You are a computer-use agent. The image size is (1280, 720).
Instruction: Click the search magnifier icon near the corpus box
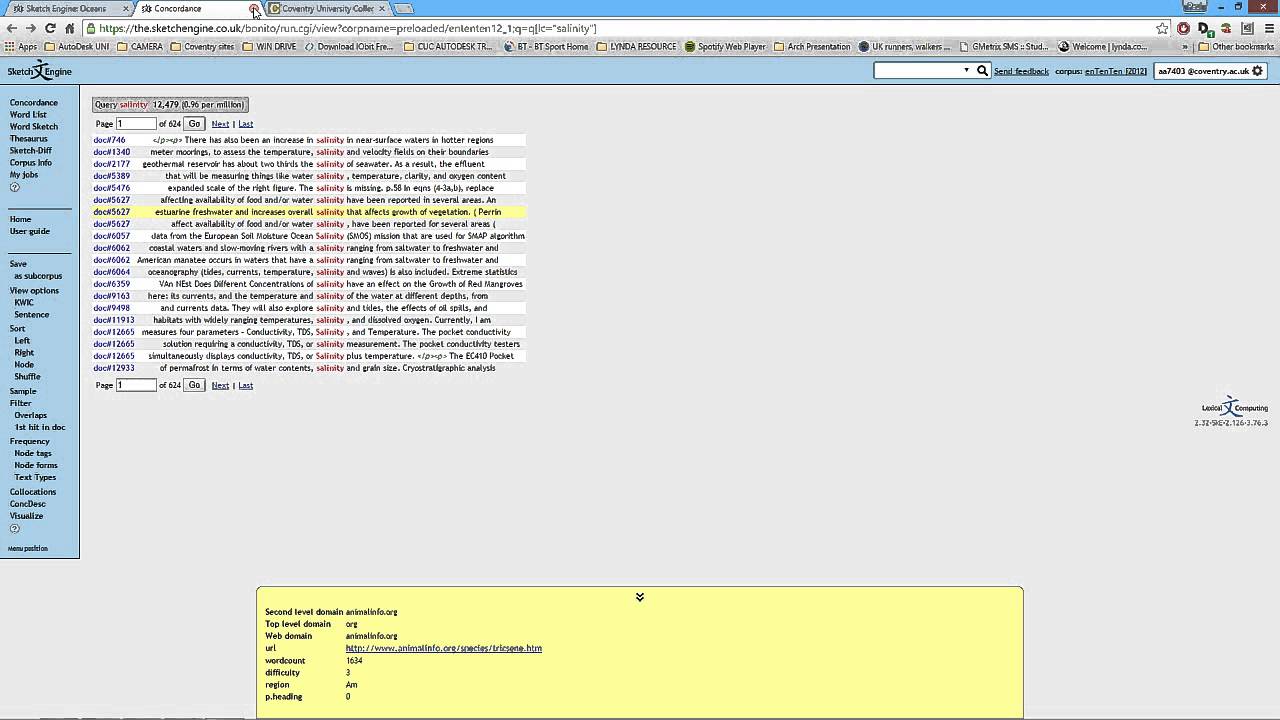pyautogui.click(x=982, y=71)
